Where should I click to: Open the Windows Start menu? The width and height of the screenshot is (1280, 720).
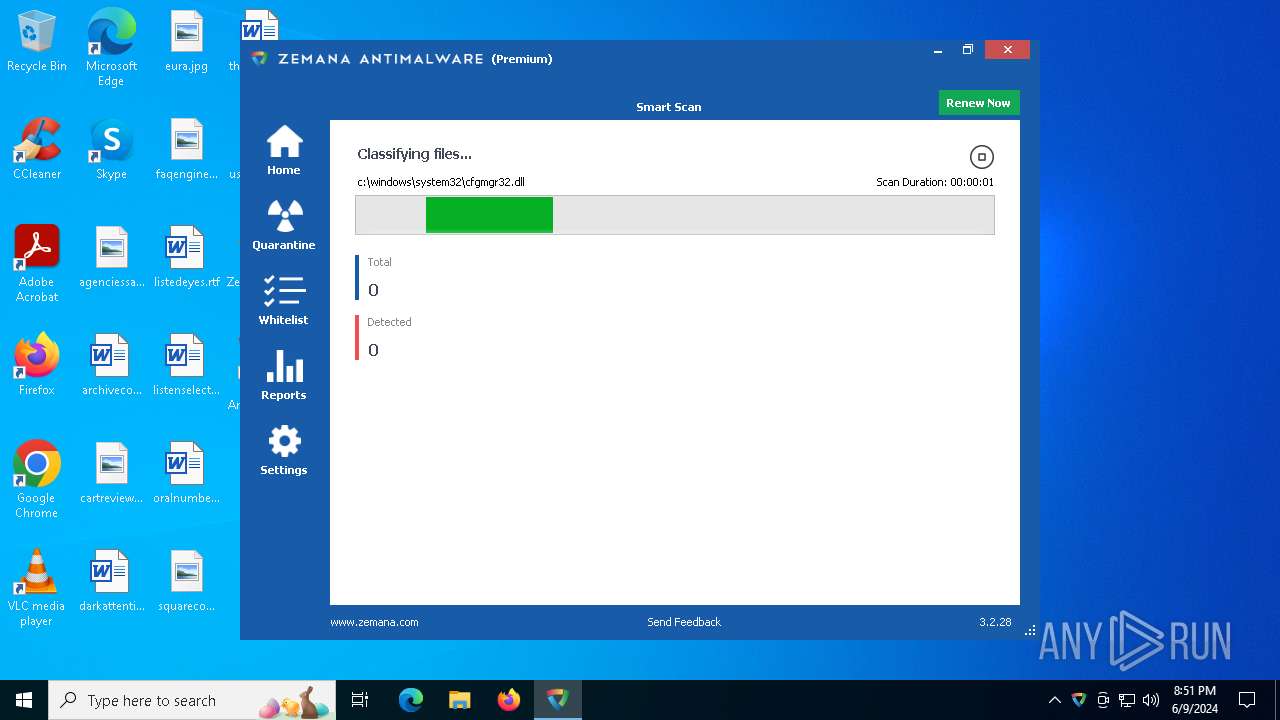pos(24,700)
